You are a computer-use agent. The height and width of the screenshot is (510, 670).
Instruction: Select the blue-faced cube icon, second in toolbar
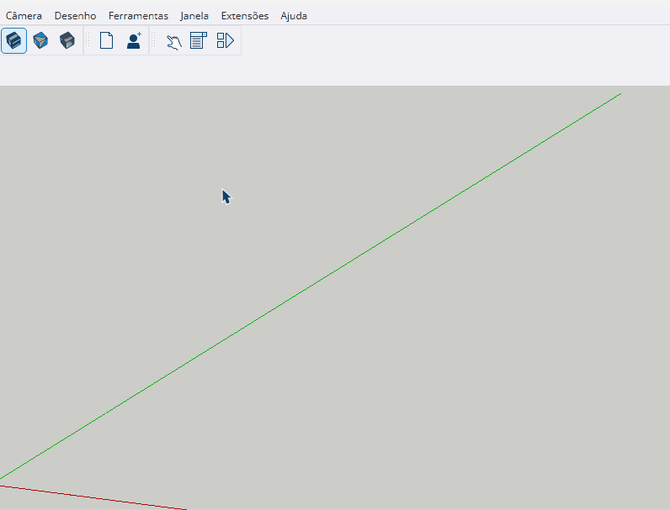[x=41, y=41]
